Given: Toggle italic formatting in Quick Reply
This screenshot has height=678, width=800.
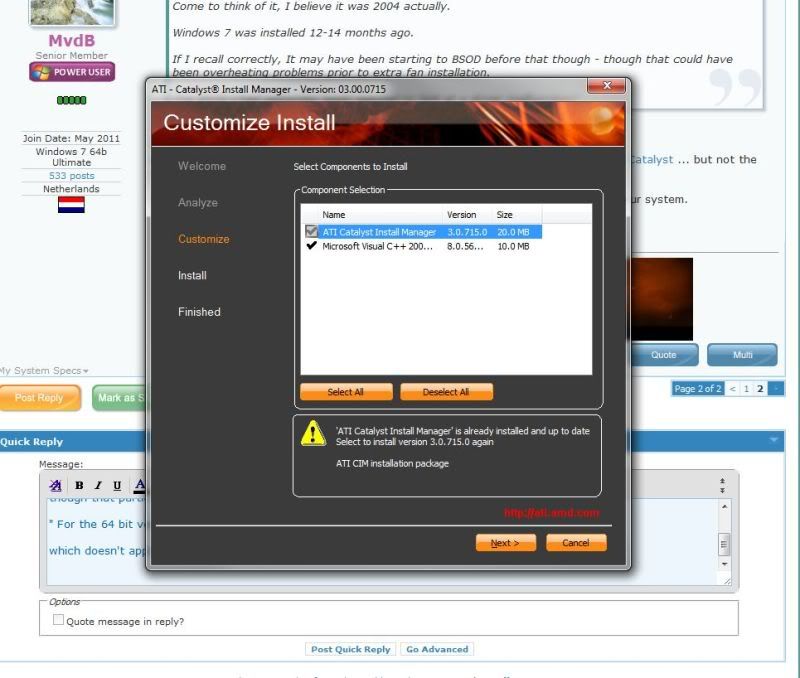Looking at the screenshot, I should tap(98, 485).
